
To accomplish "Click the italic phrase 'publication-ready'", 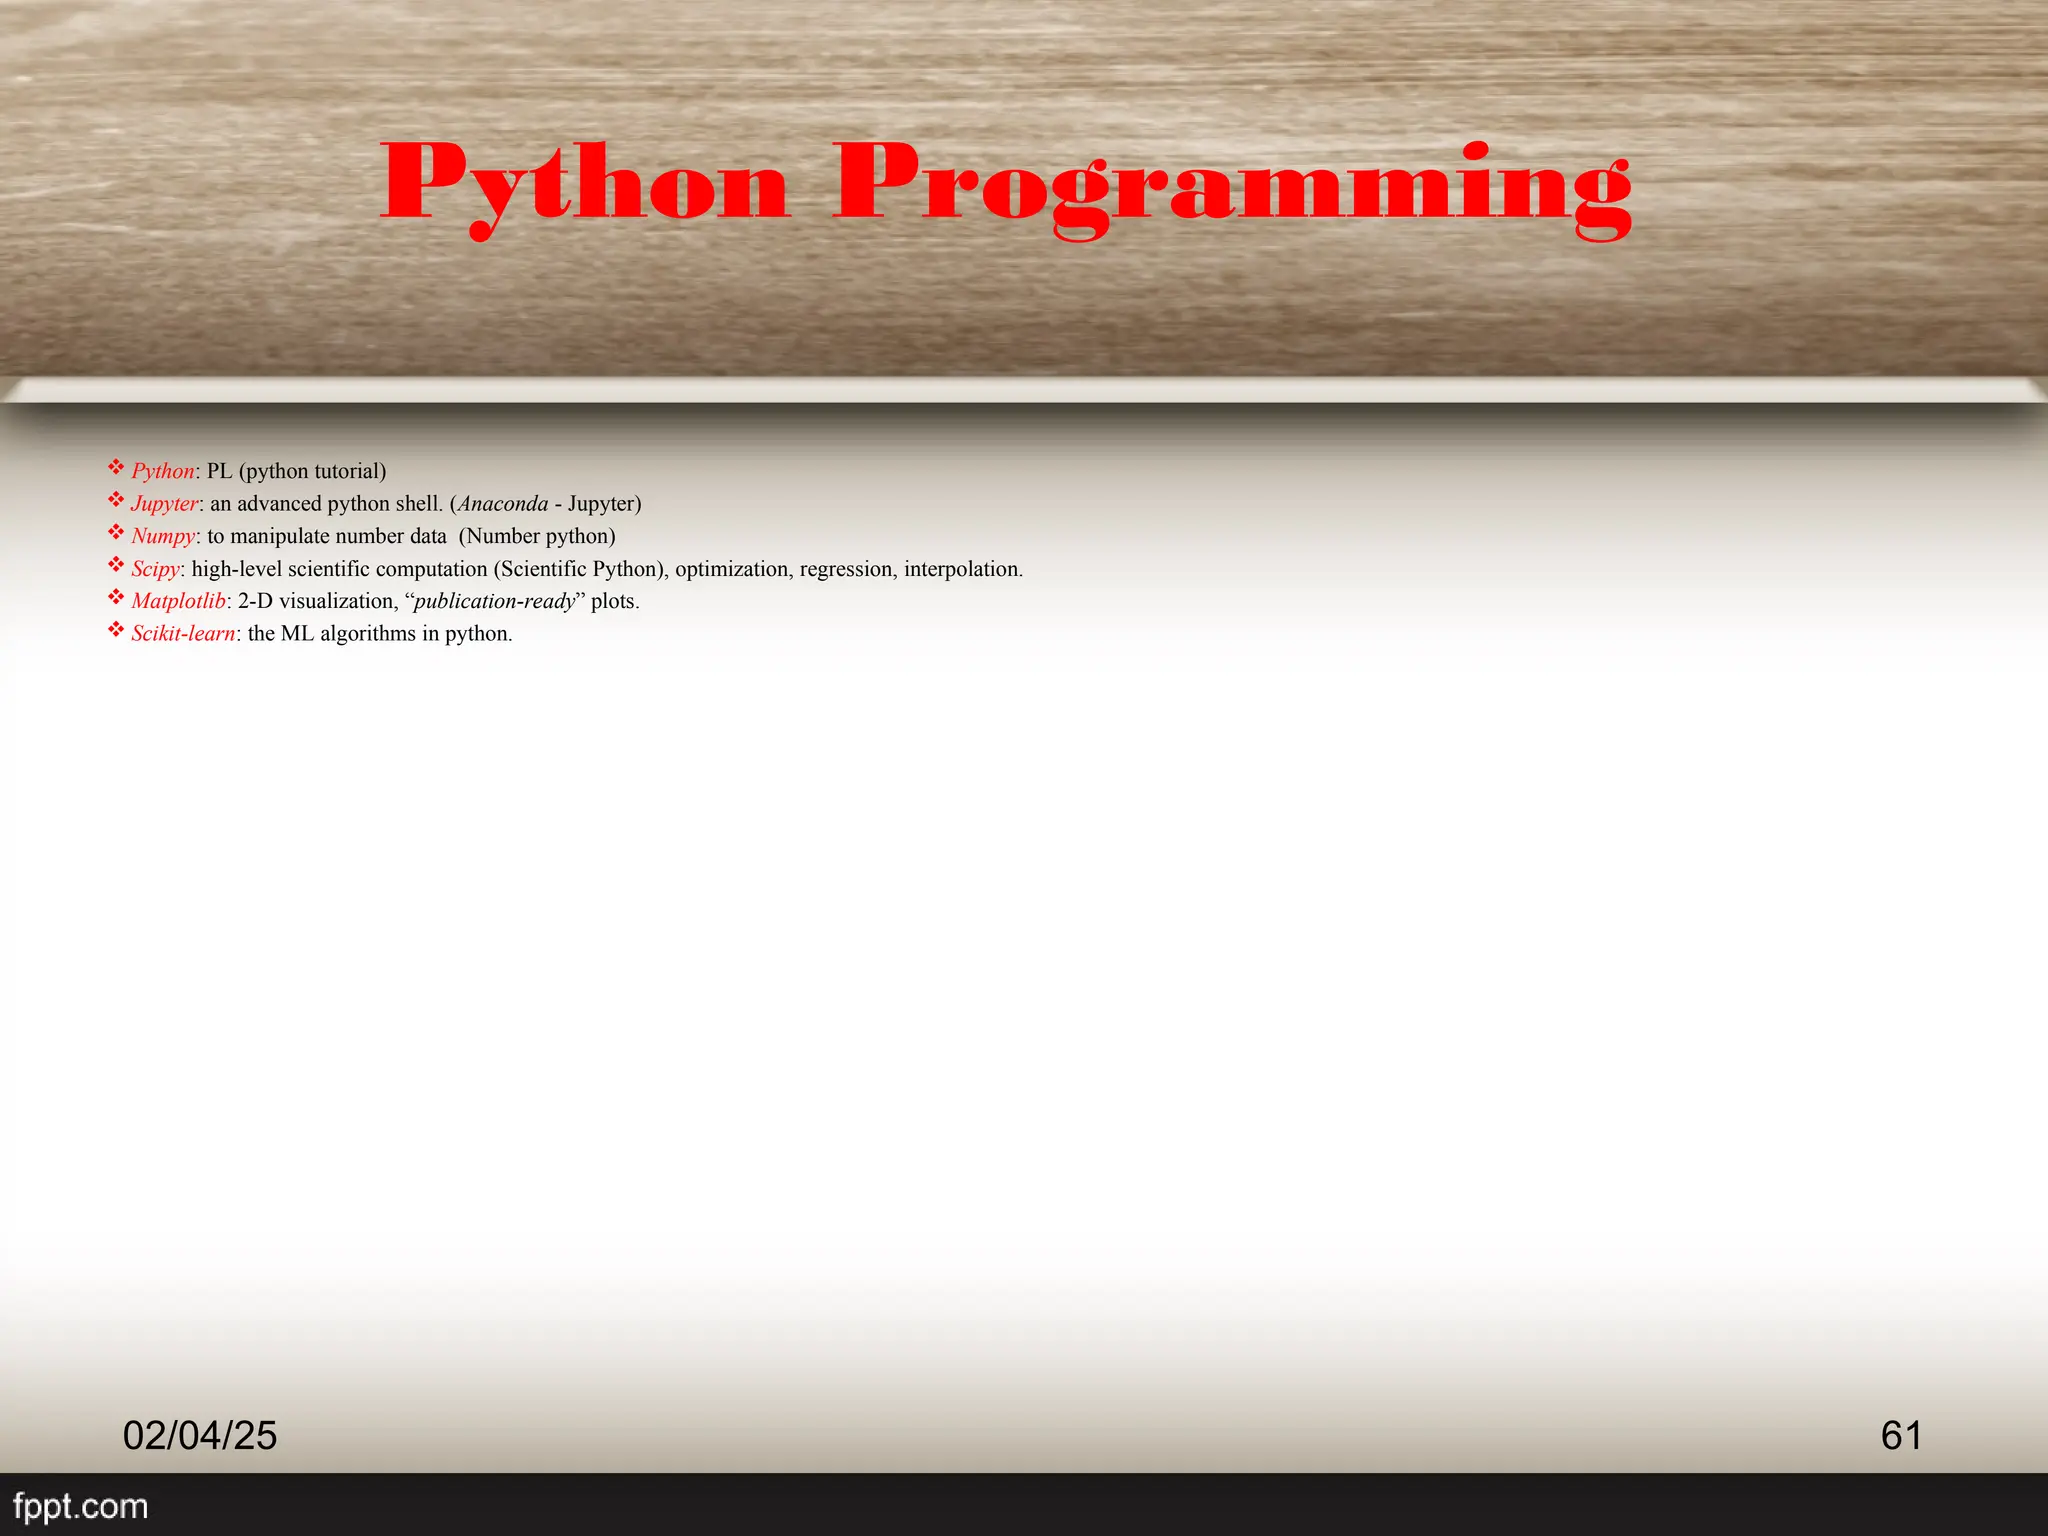I will coord(495,601).
